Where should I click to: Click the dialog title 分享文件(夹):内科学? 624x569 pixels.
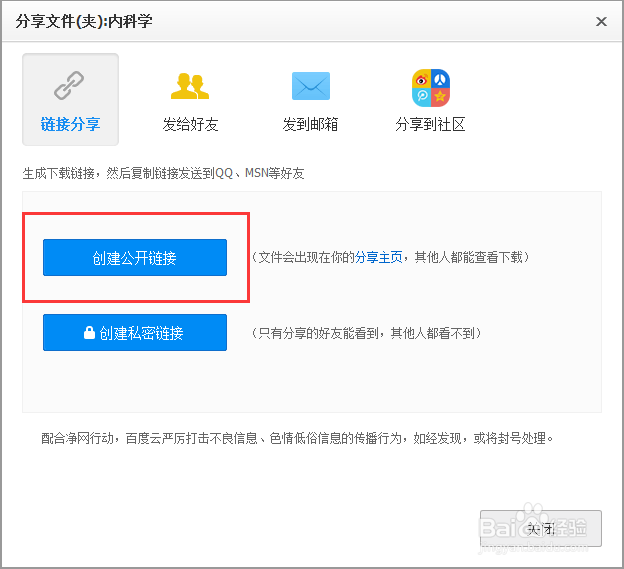click(84, 21)
